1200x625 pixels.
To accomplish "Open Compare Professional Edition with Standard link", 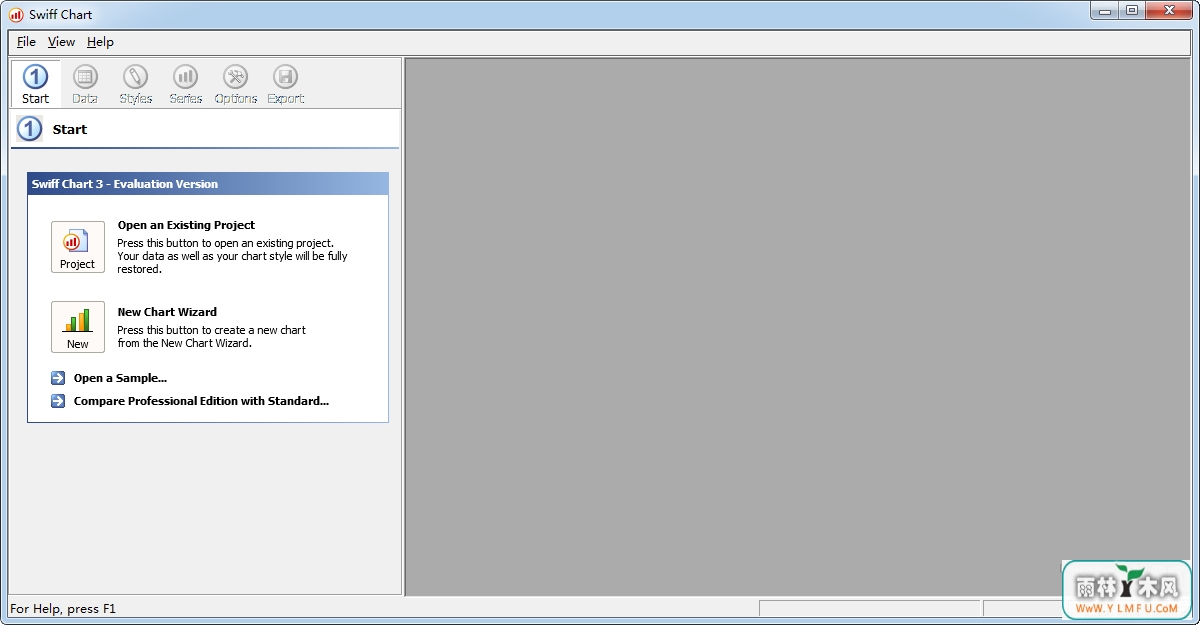I will pos(201,401).
